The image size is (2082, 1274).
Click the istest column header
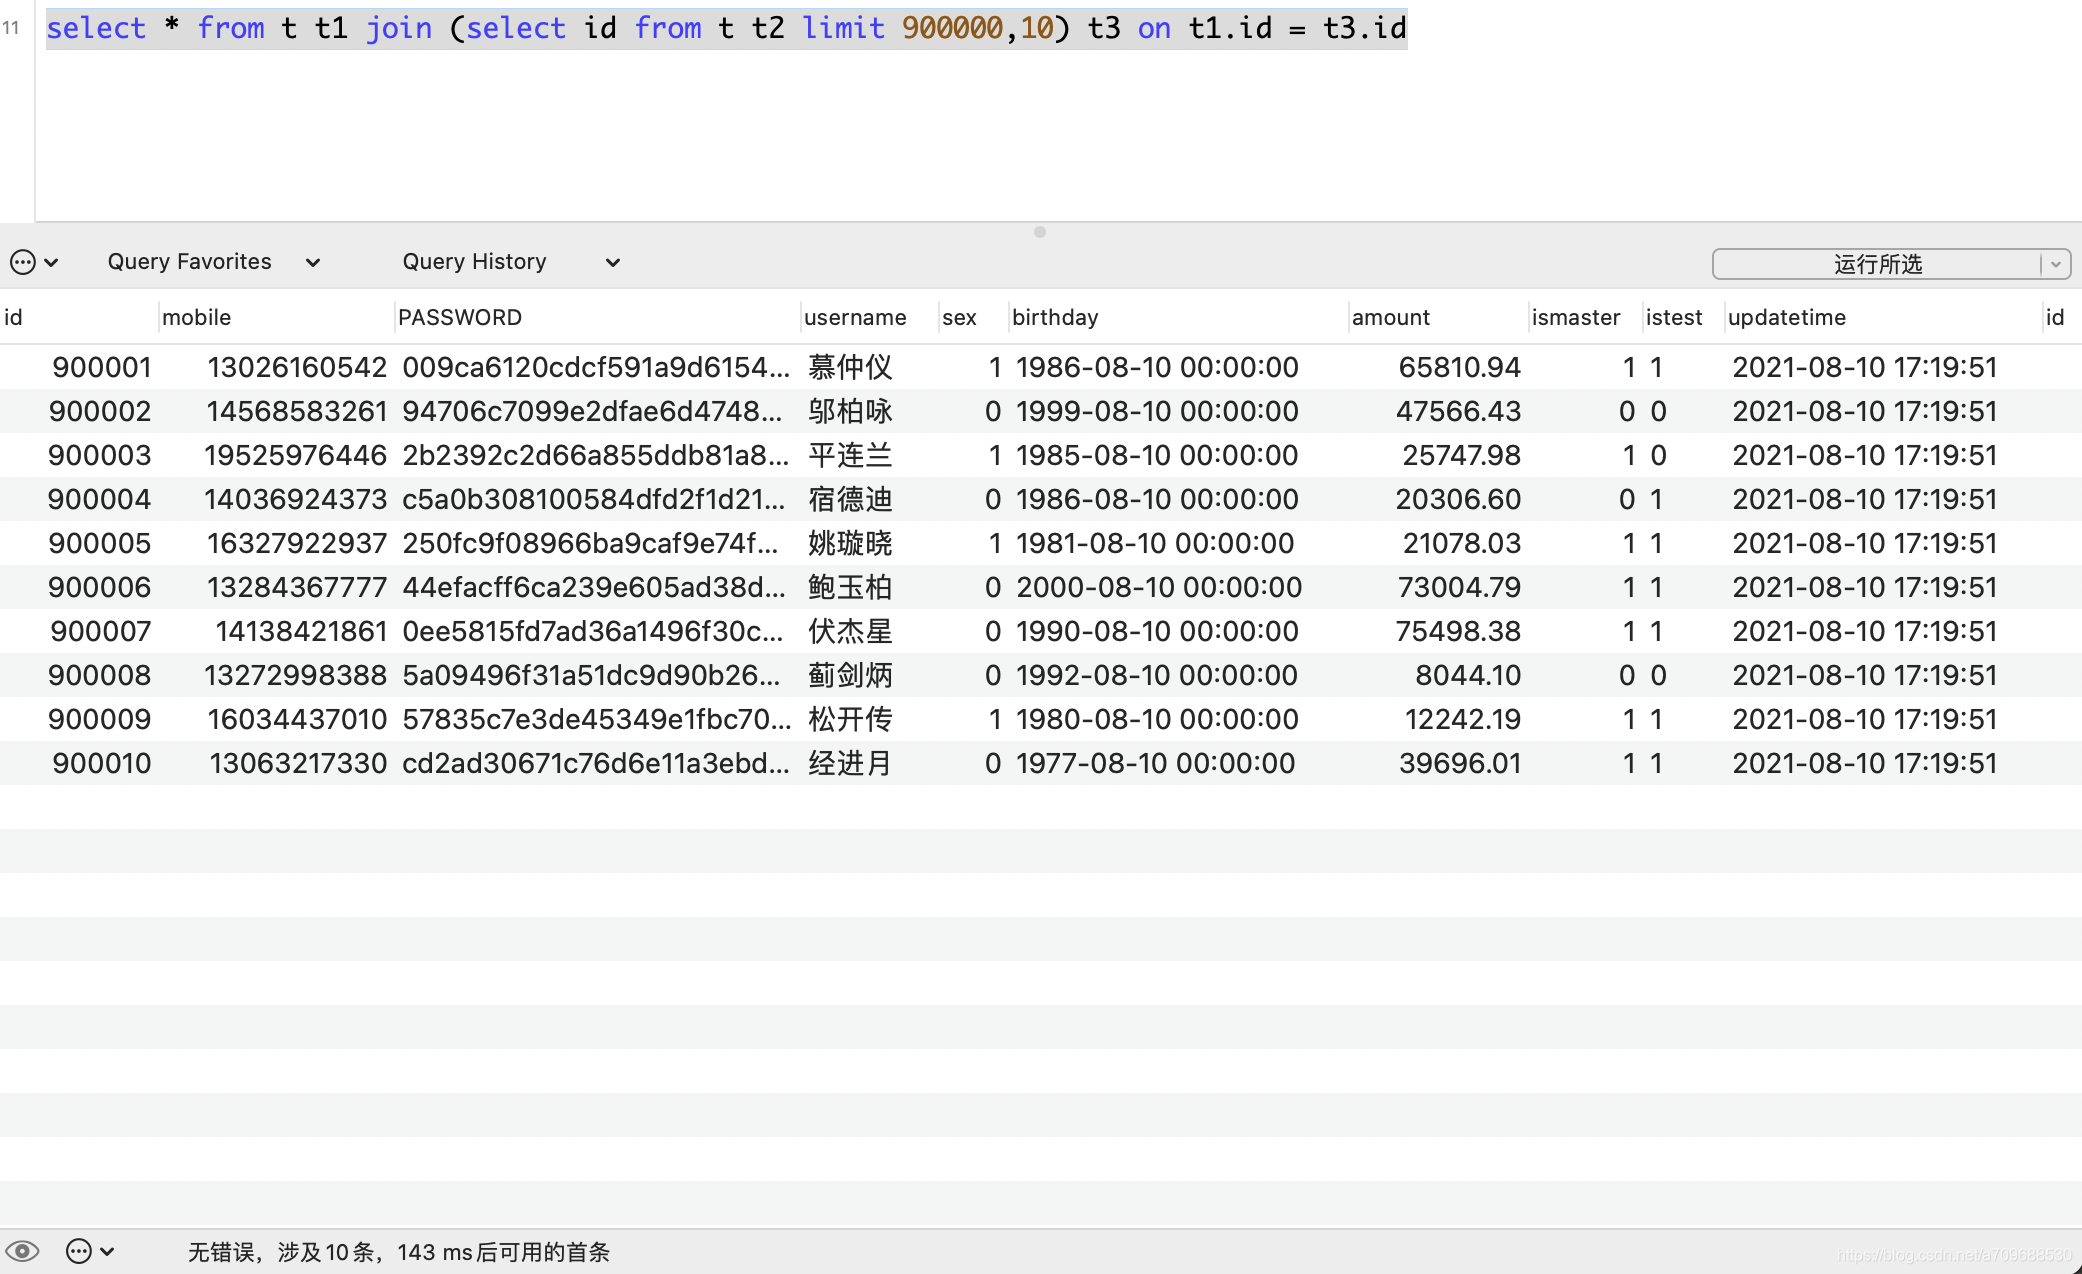1673,317
